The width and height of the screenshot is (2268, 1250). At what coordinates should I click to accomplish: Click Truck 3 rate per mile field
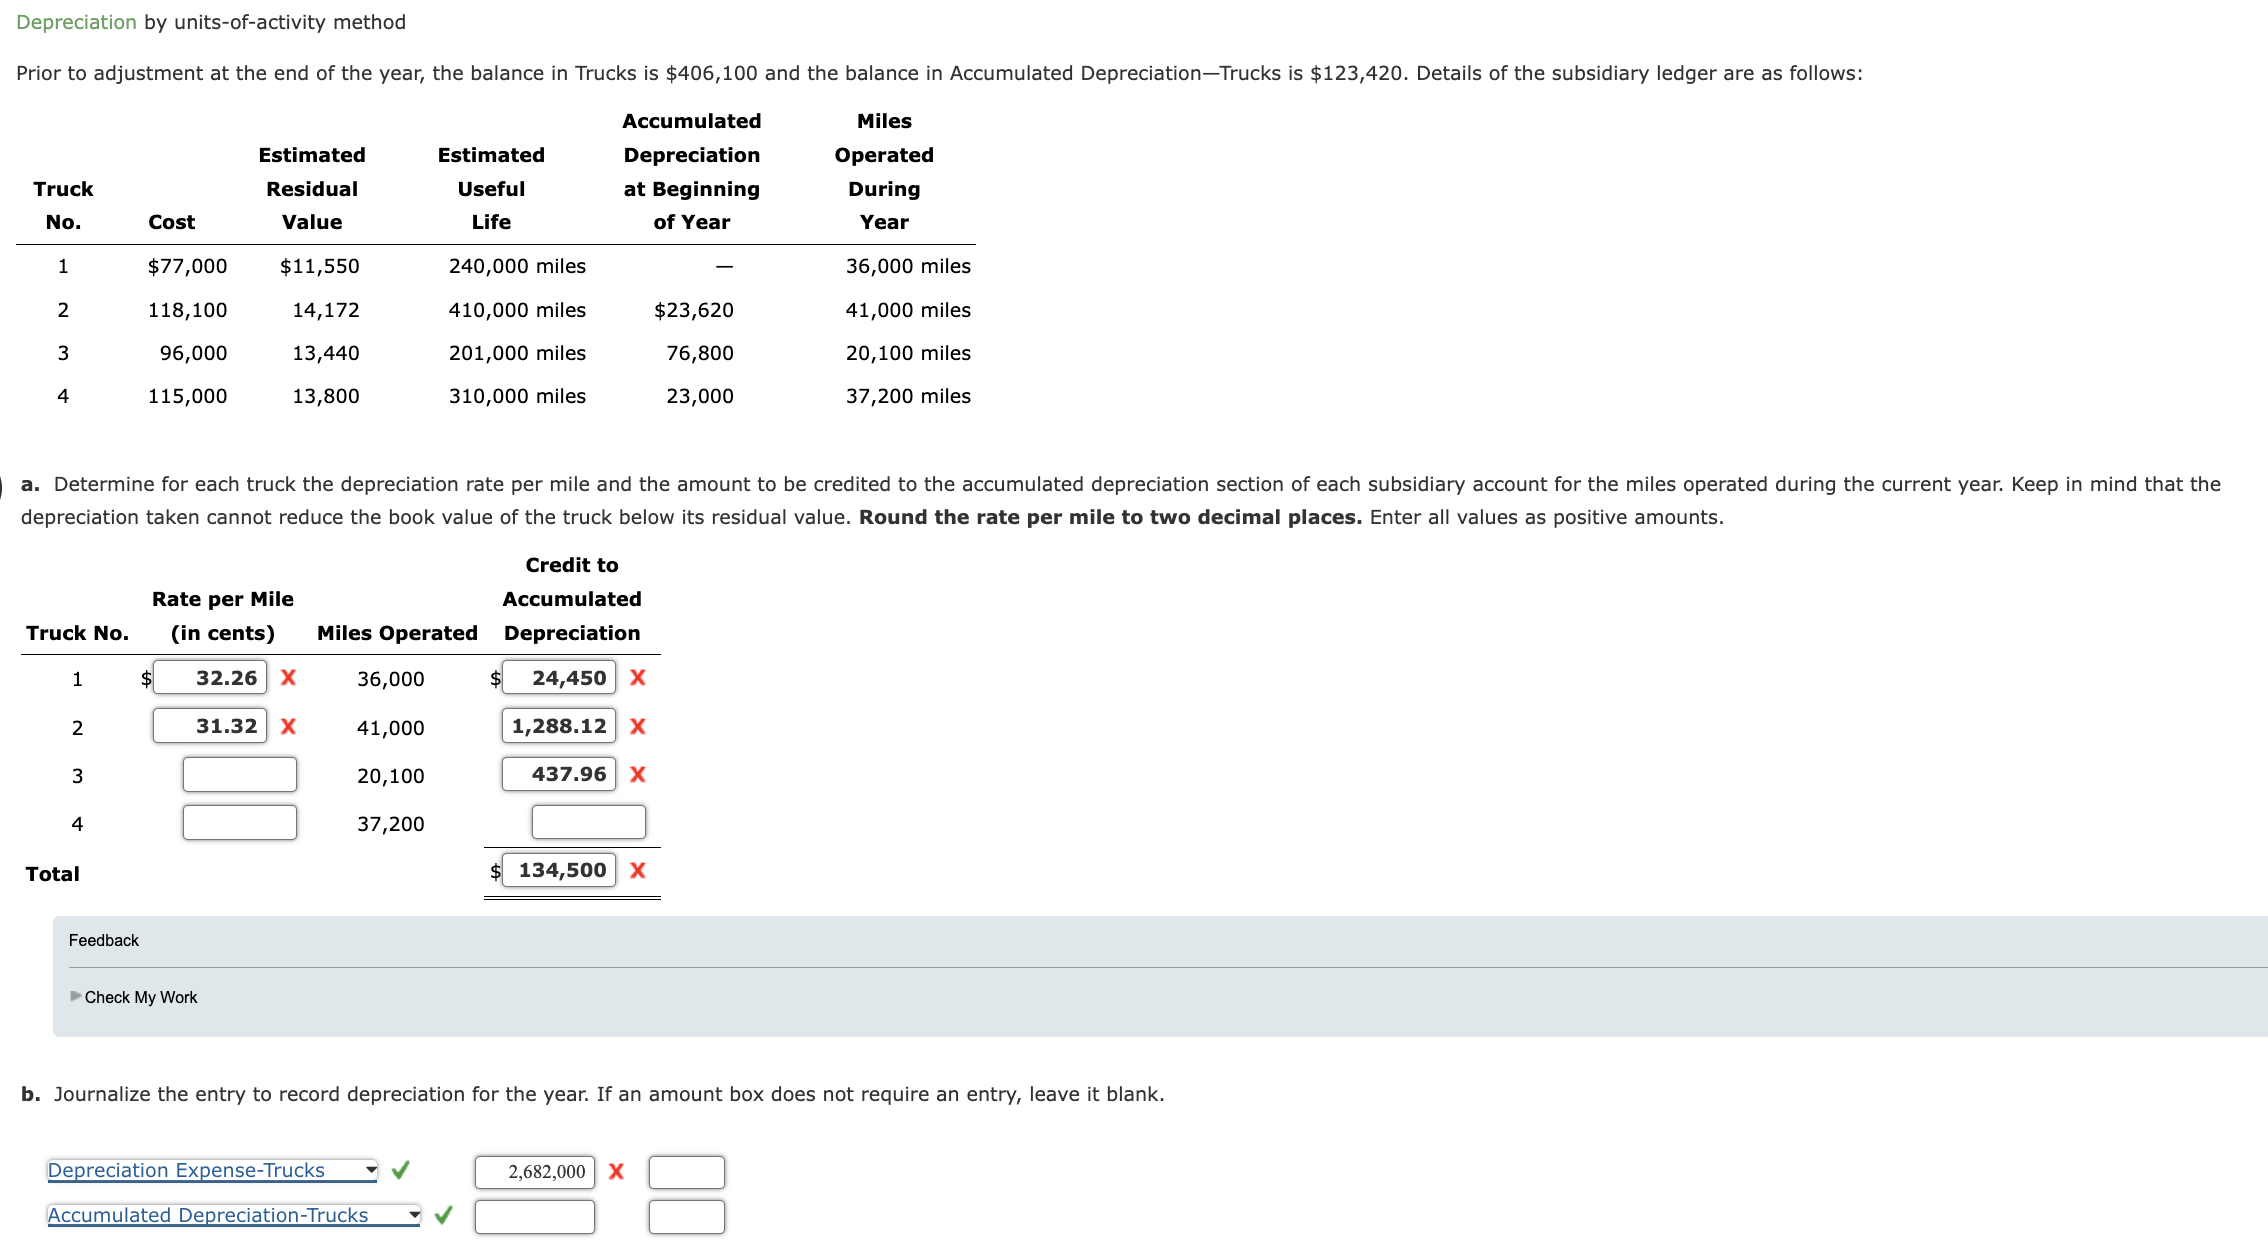[240, 774]
